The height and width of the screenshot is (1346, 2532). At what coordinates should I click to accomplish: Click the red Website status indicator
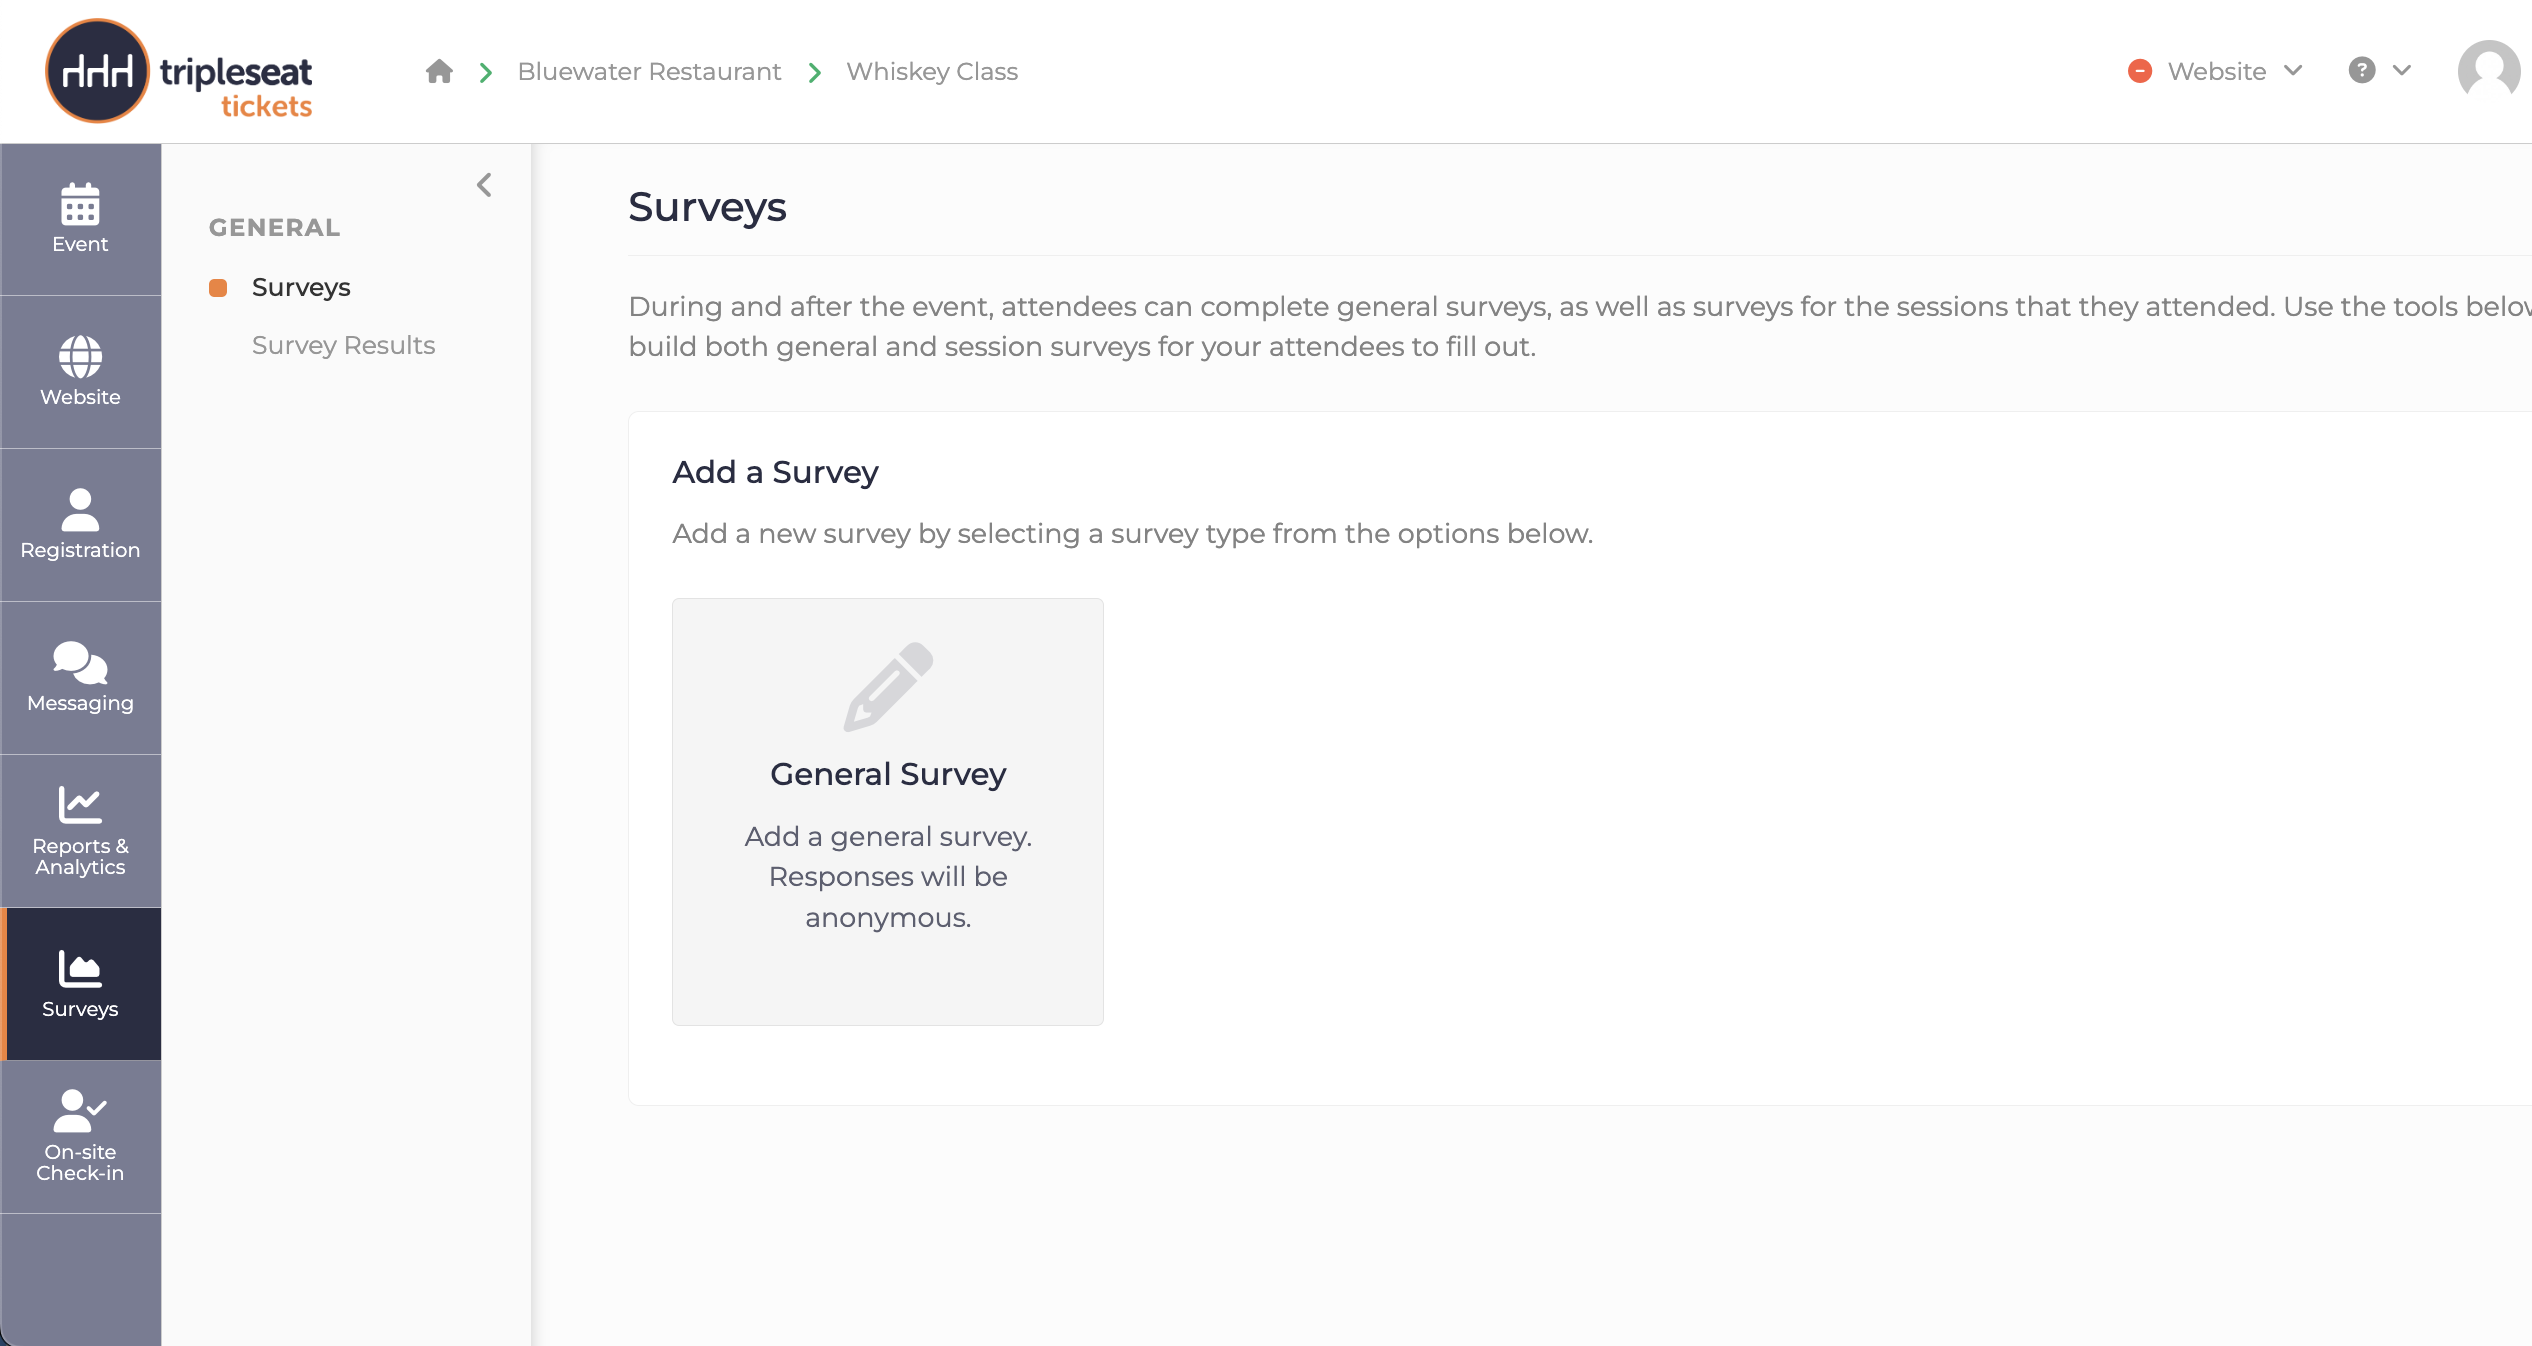[2140, 71]
